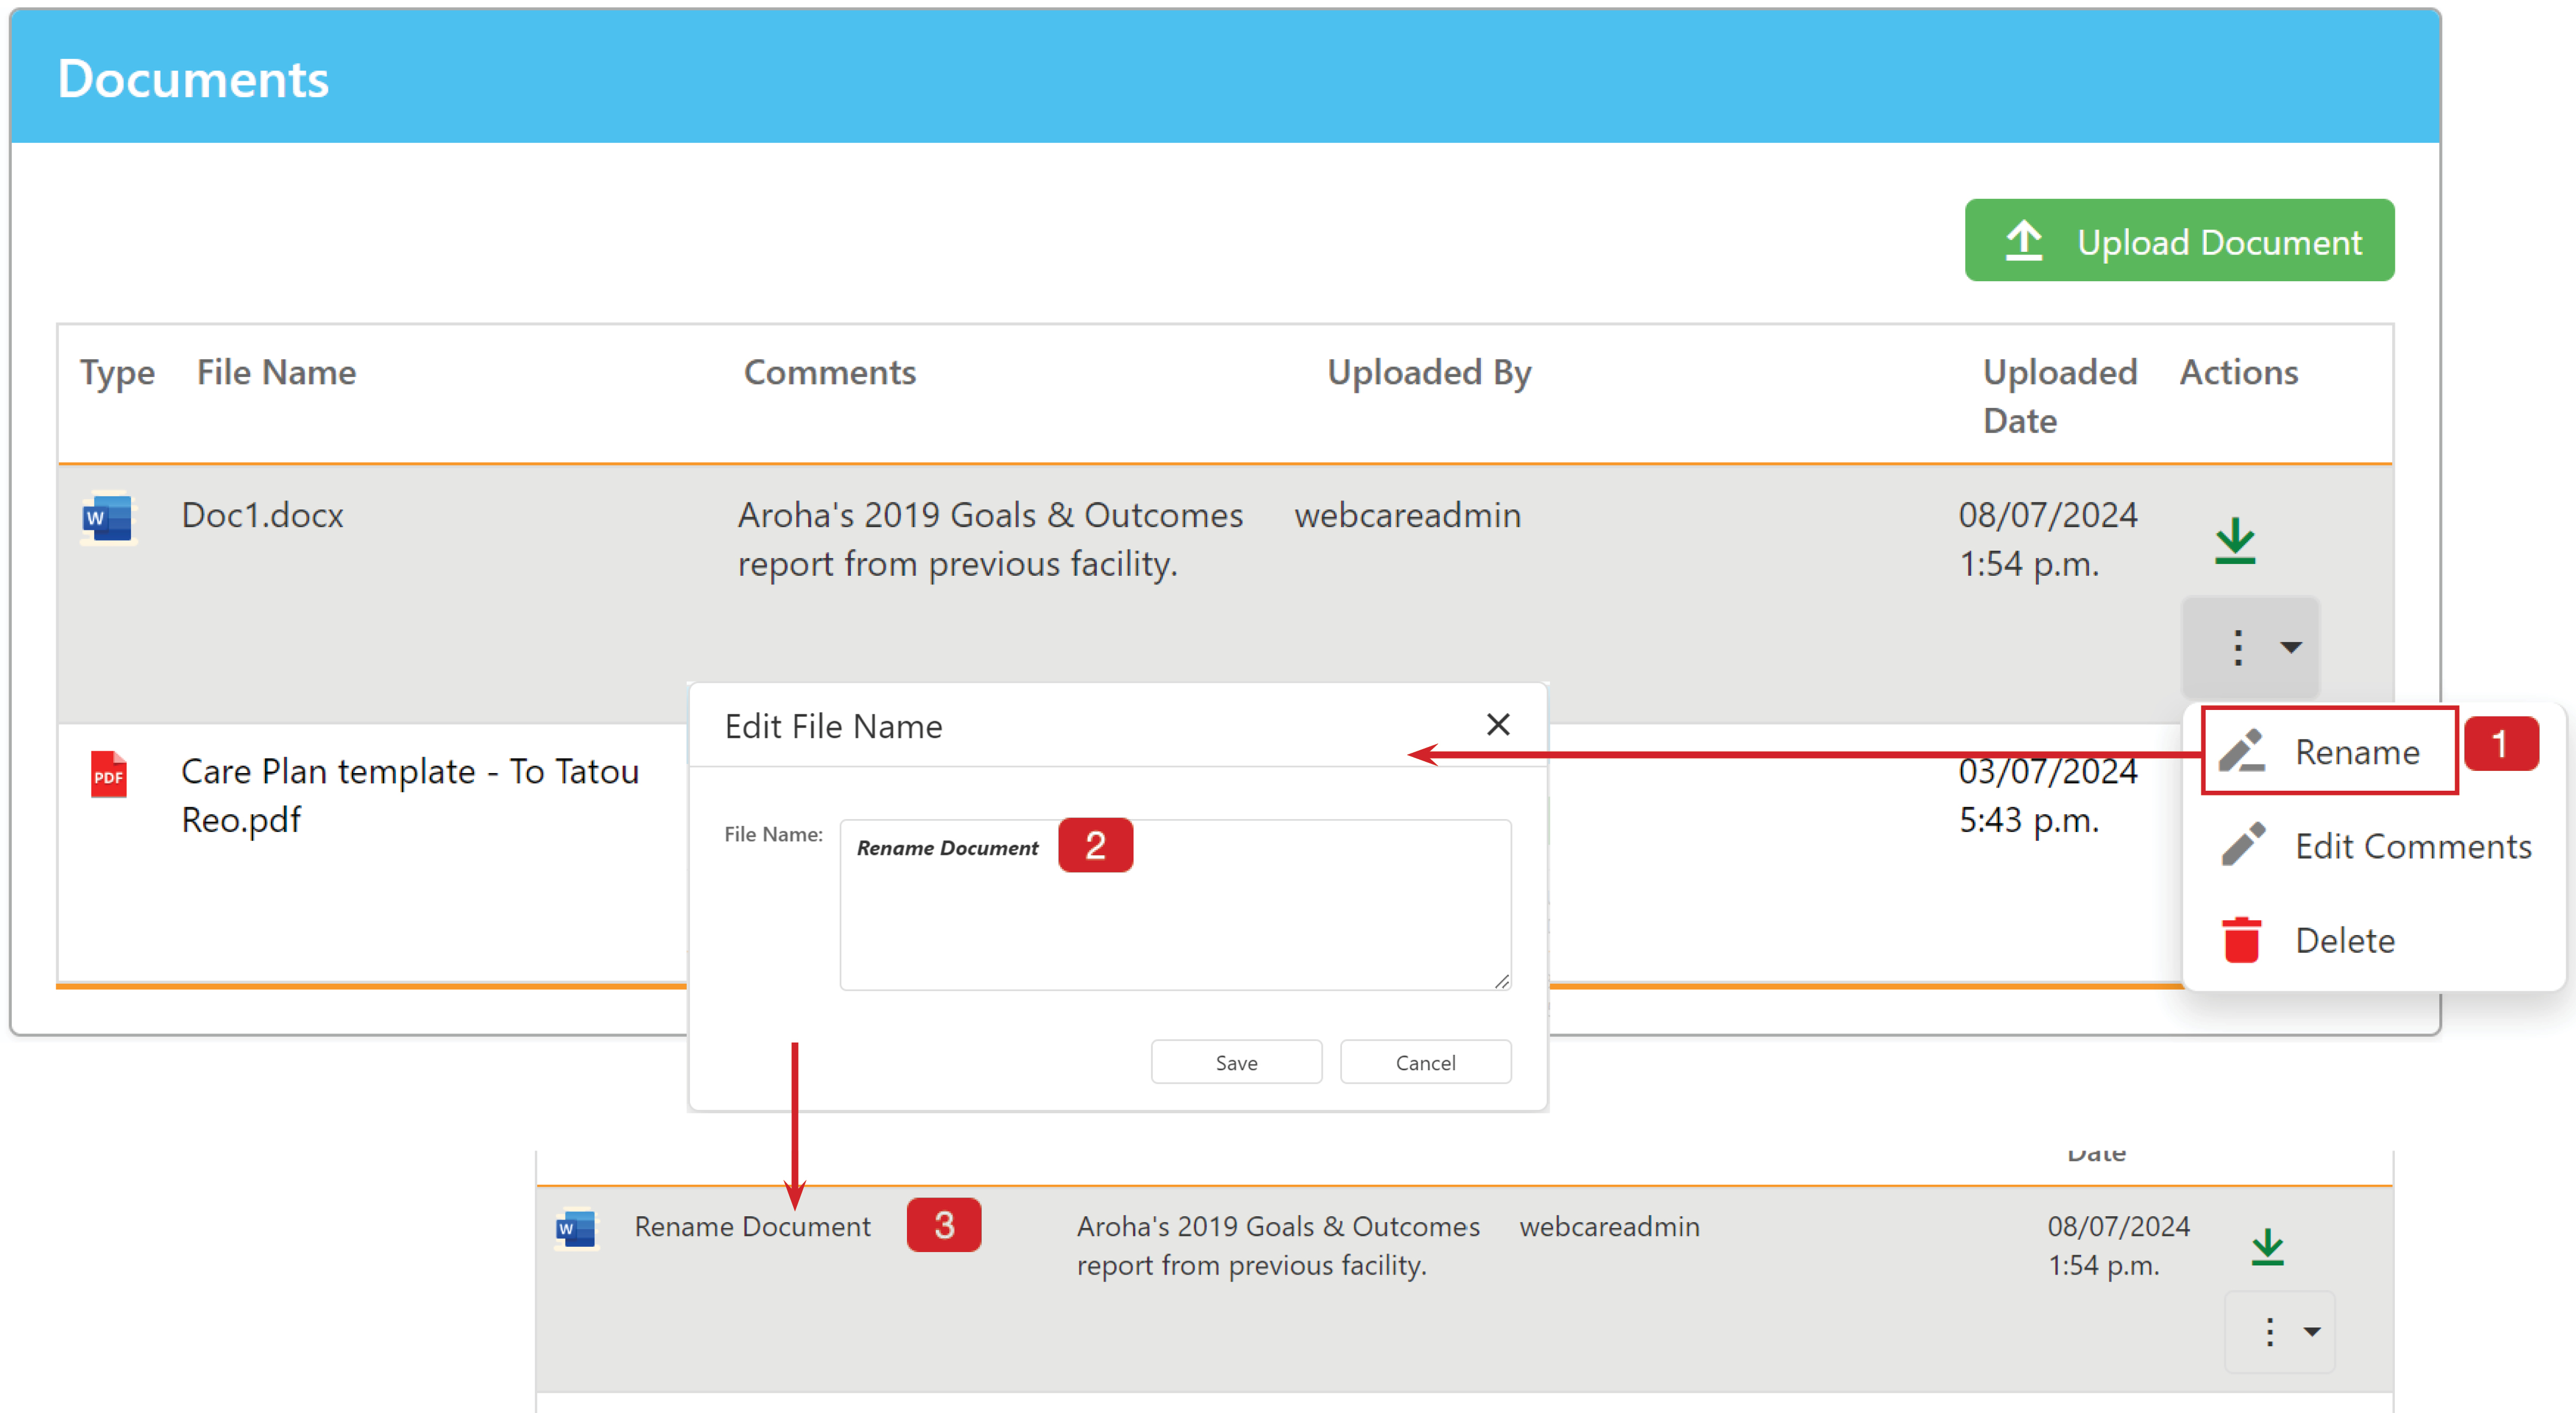Image resolution: width=2576 pixels, height=1413 pixels.
Task: Download the Doc1.docx file
Action: tap(2235, 541)
